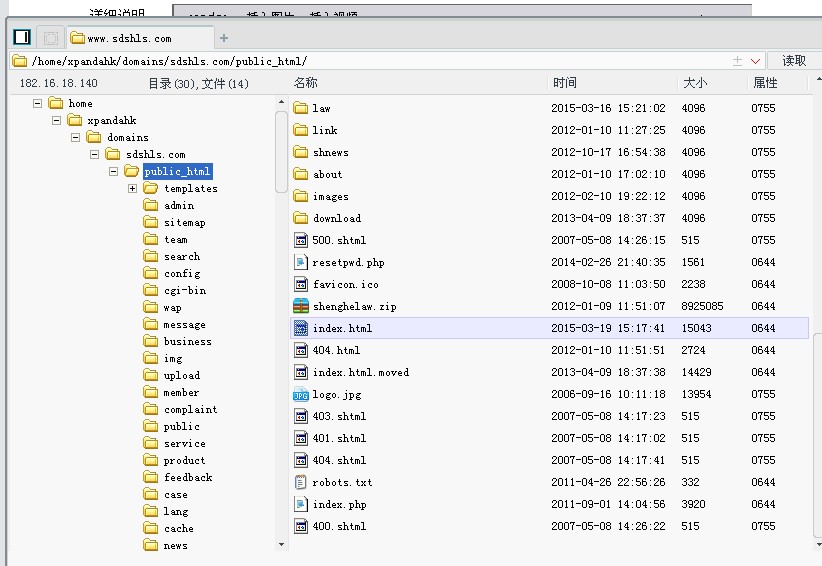Select the 401.shtml file name
This screenshot has width=822, height=566.
click(x=339, y=438)
